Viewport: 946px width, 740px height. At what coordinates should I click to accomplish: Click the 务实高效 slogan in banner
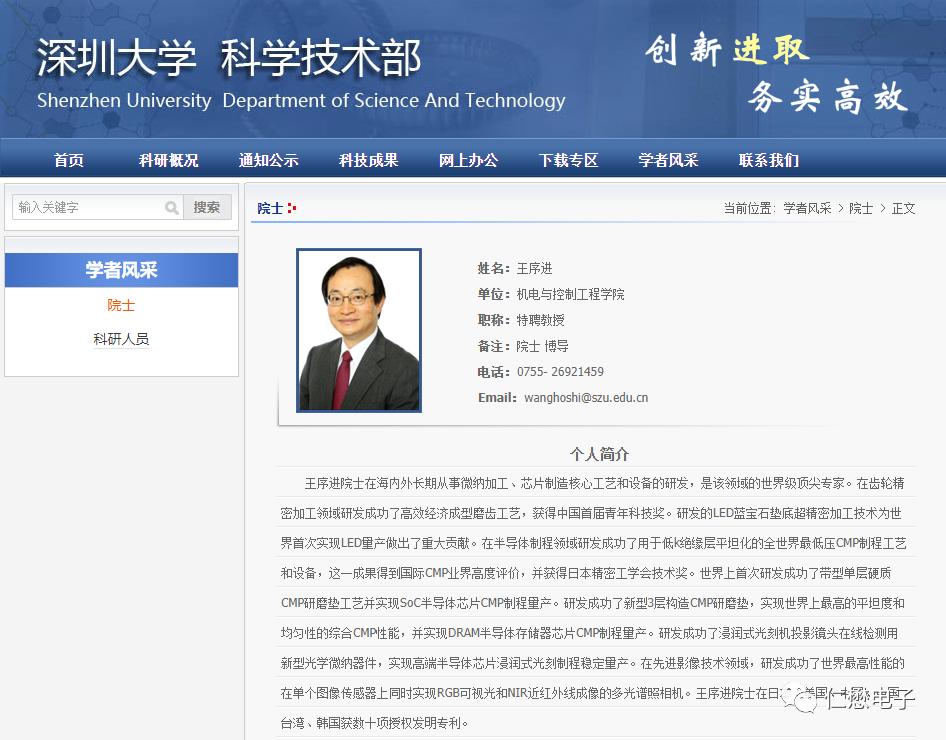(x=828, y=96)
